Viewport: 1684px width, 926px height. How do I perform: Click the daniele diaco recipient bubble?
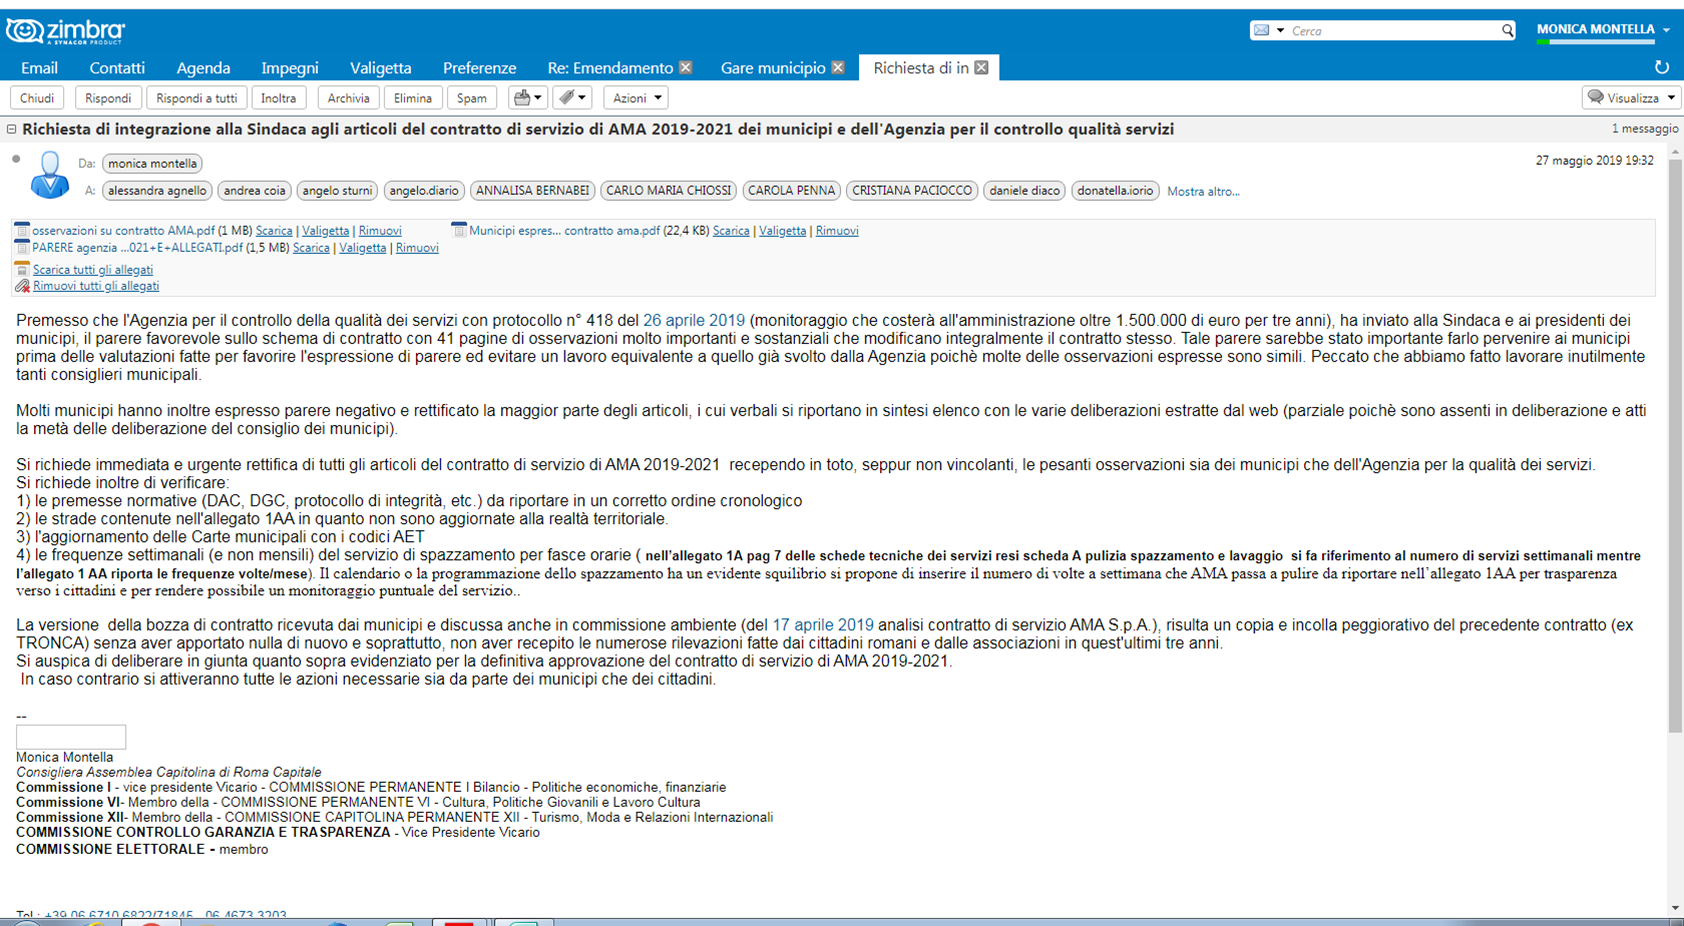[x=1024, y=191]
